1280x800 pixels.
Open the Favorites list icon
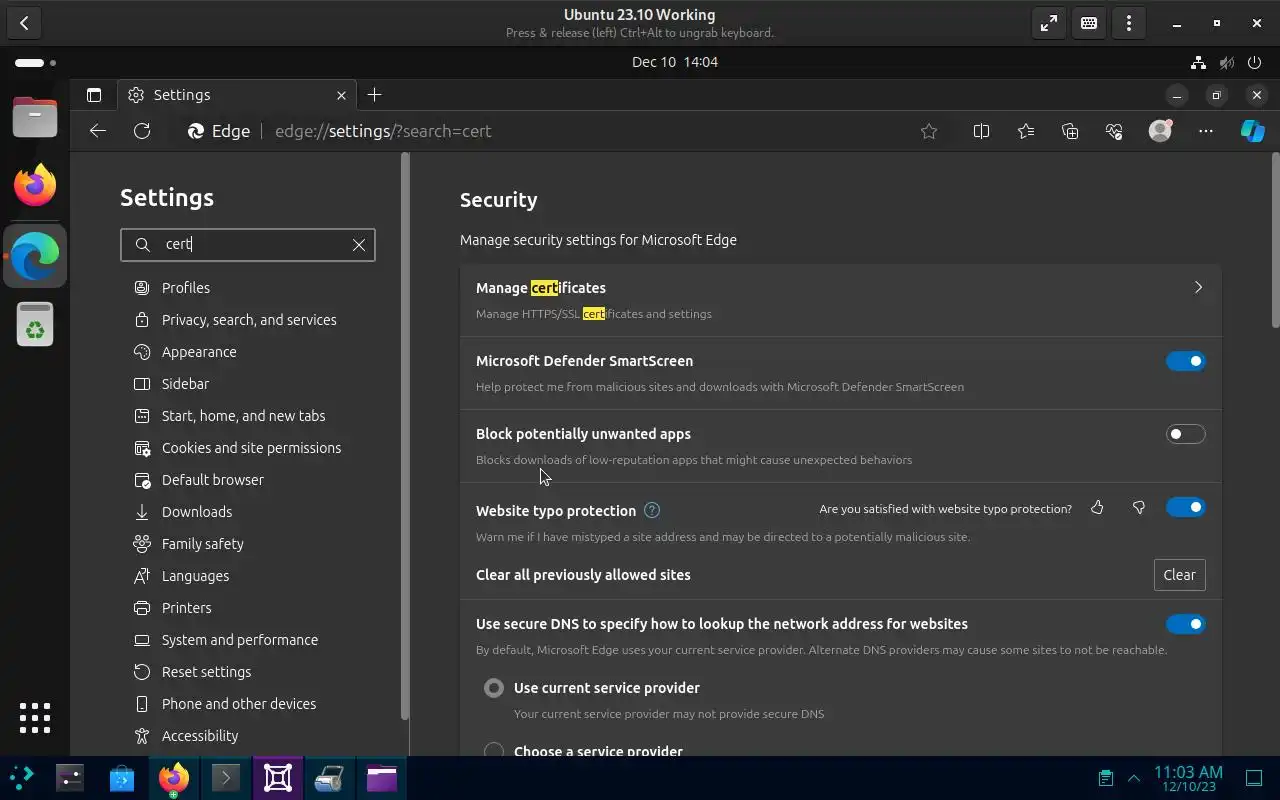coord(1026,131)
